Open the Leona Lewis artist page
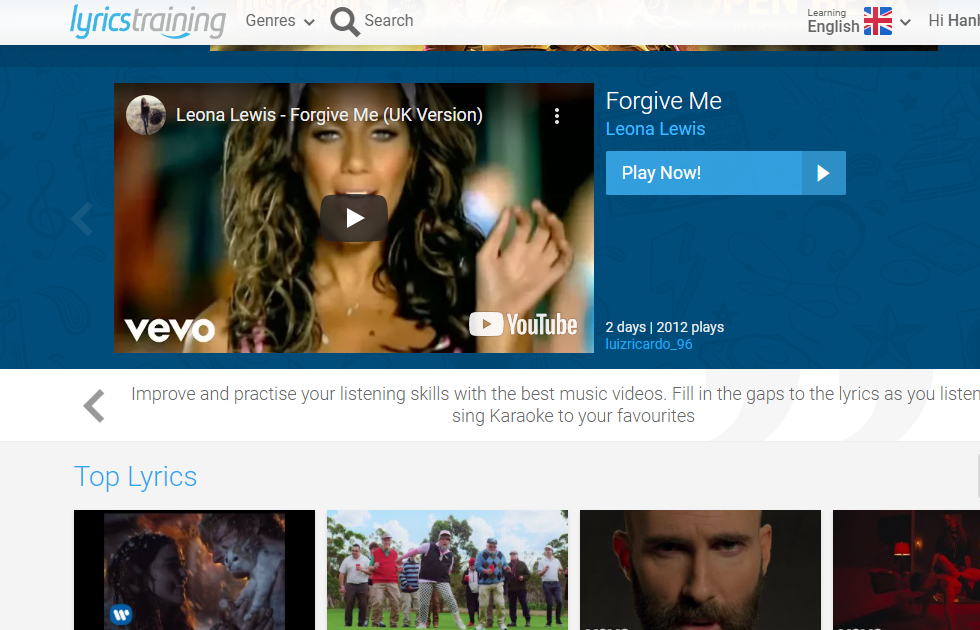The image size is (980, 630). click(655, 129)
